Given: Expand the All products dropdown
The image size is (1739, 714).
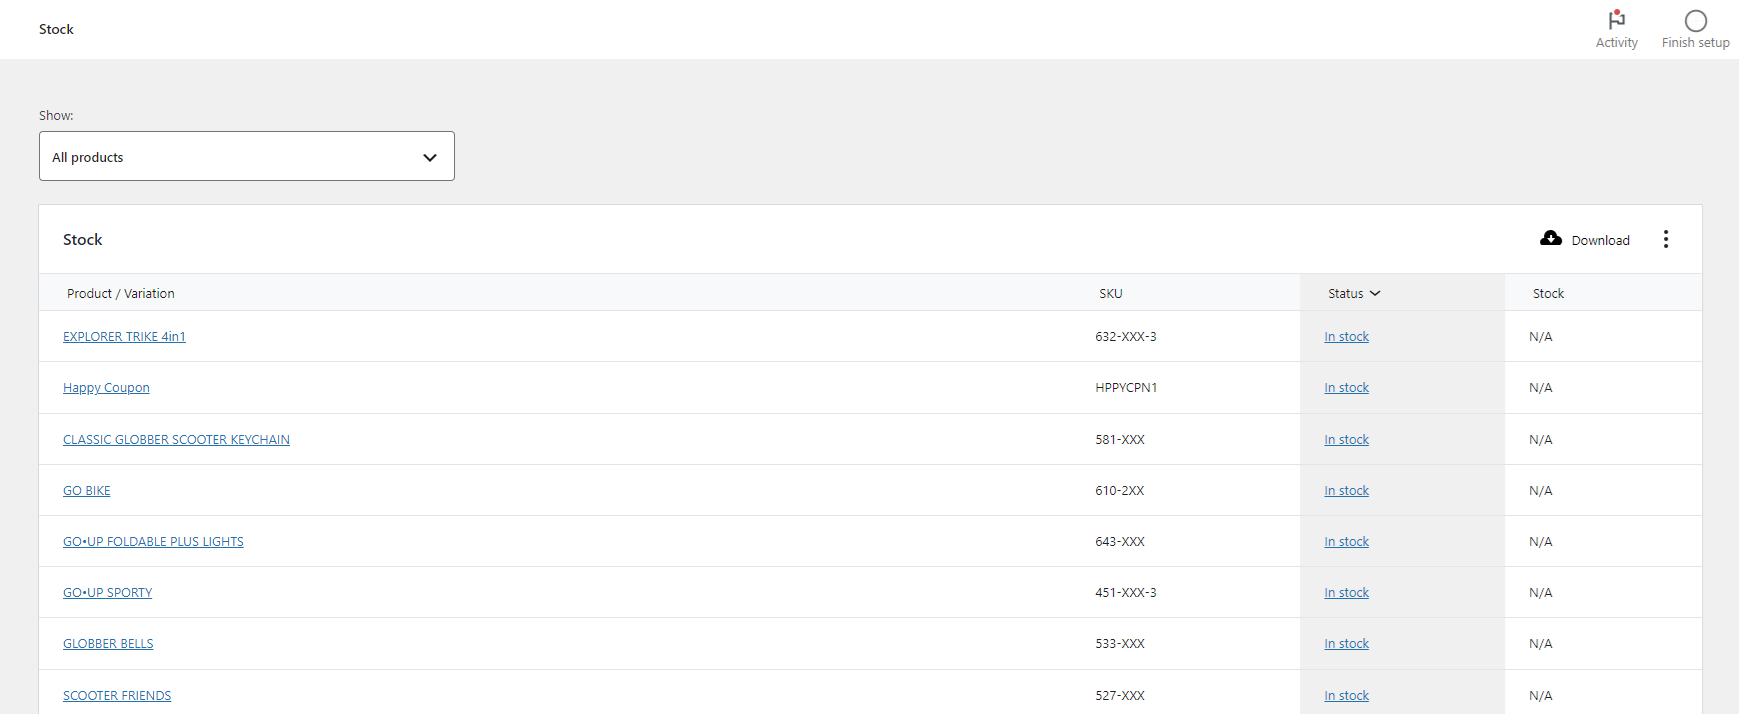Looking at the screenshot, I should [247, 156].
